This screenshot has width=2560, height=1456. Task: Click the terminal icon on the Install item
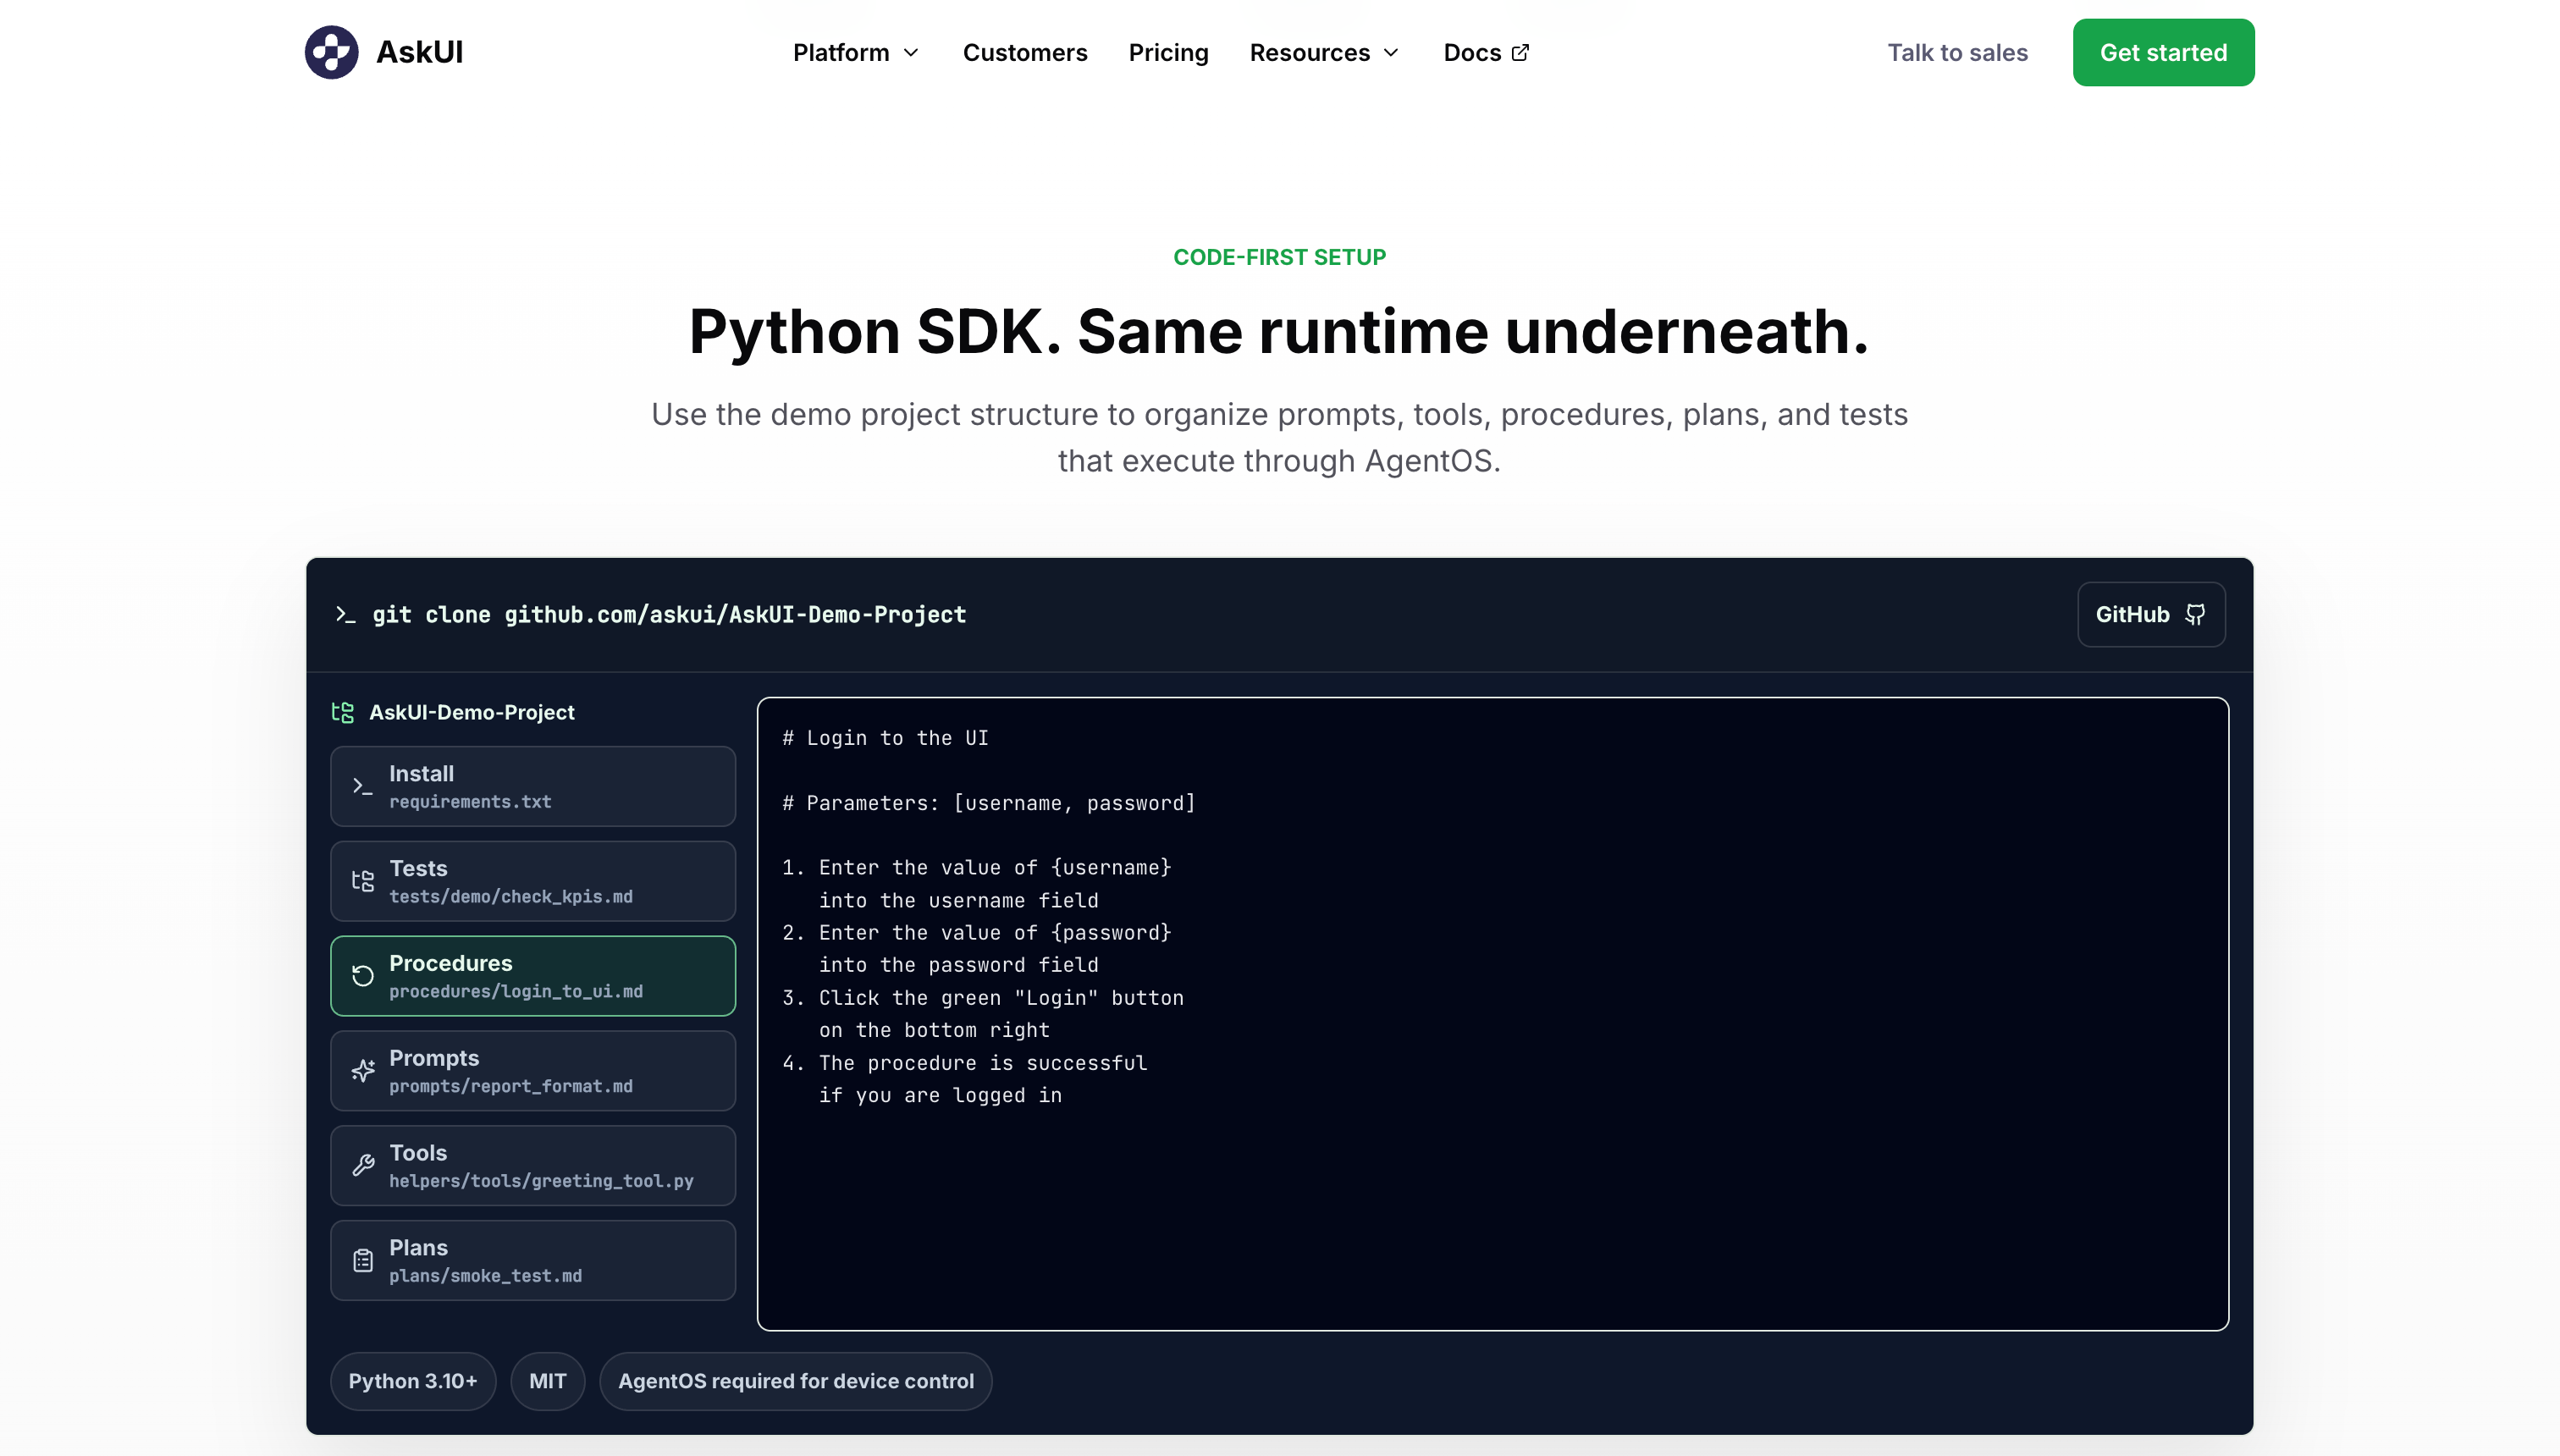[x=362, y=786]
